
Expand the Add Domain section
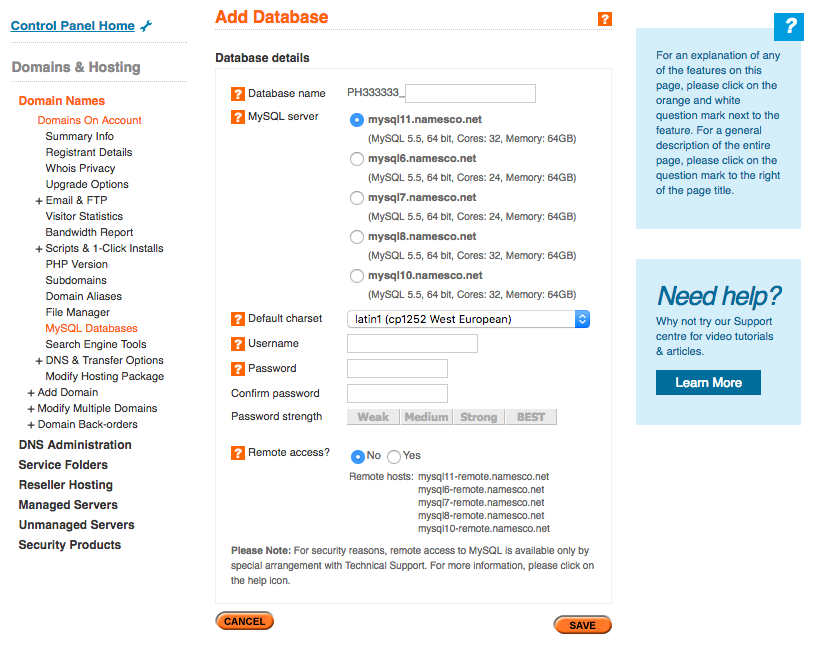pyautogui.click(x=31, y=393)
